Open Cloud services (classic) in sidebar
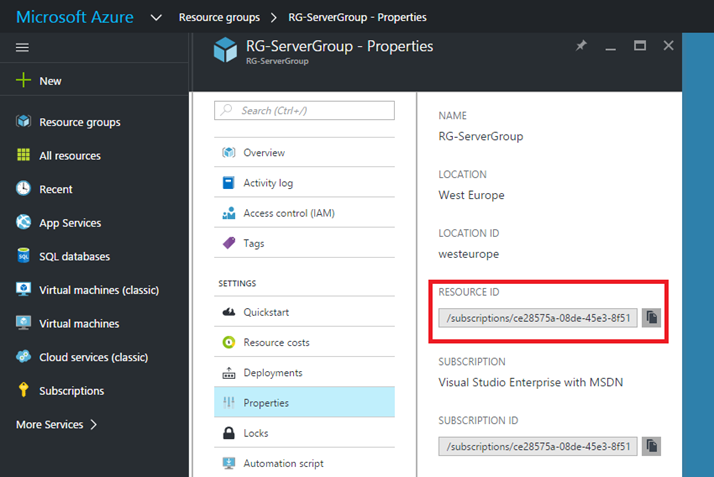Viewport: 714px width, 477px height. click(82, 357)
